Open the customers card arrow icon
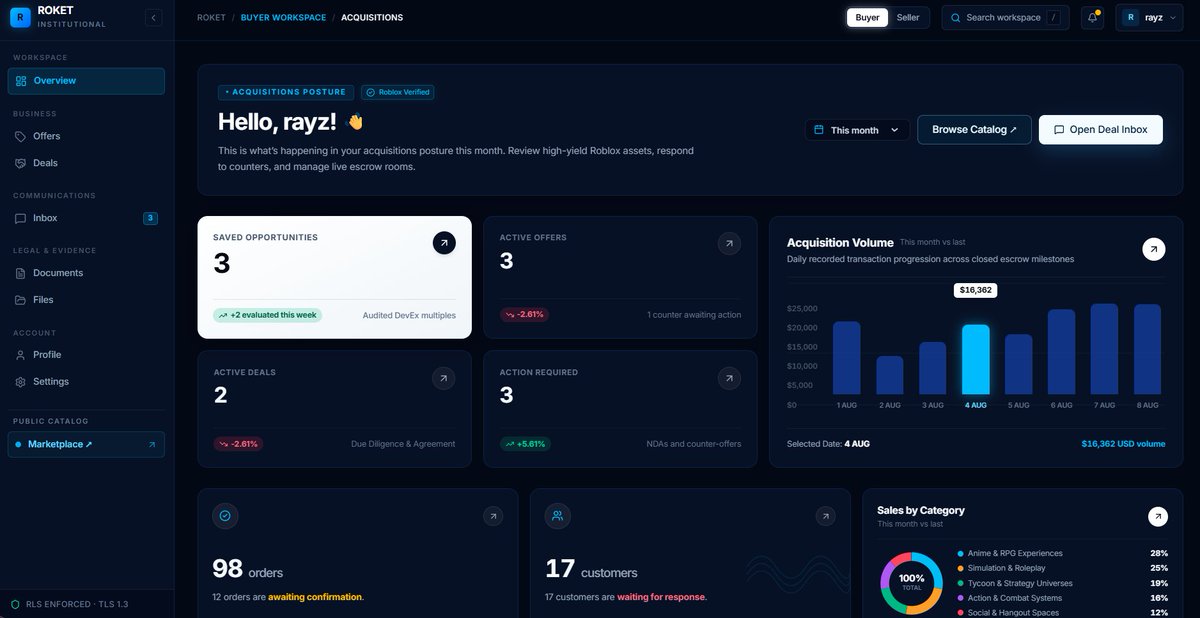The image size is (1200, 618). (x=825, y=516)
